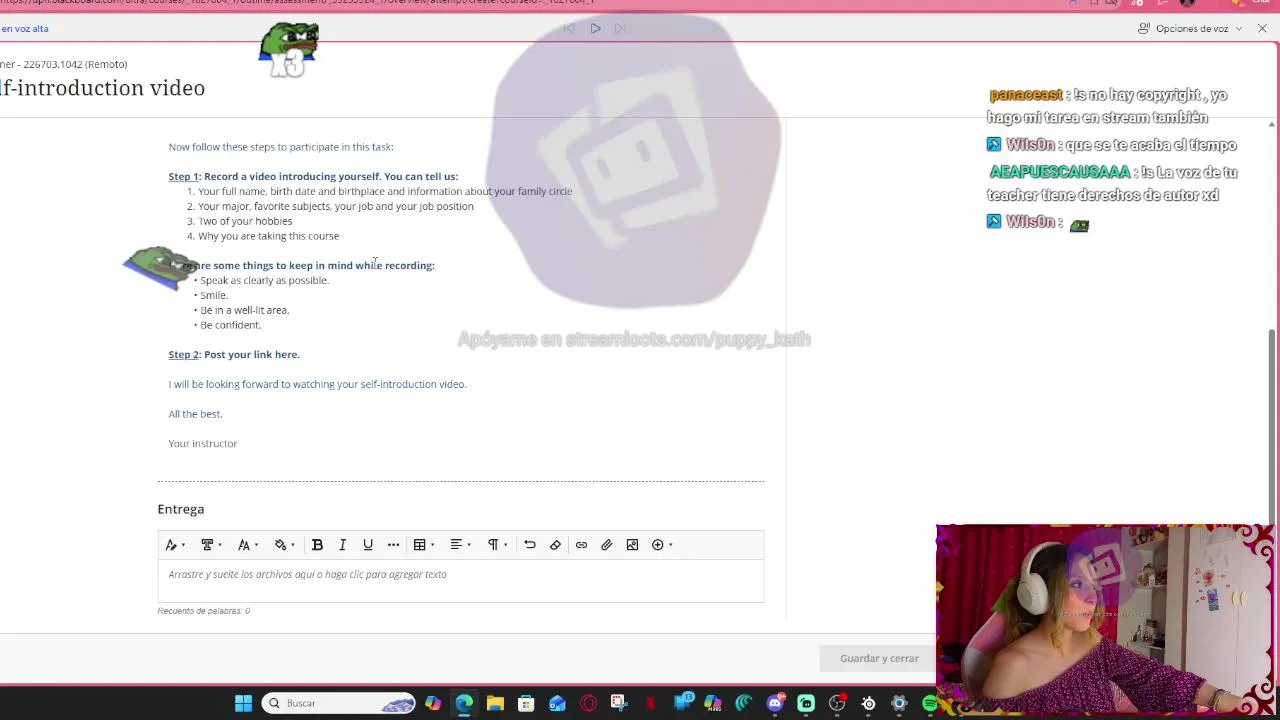Click the taskbar Buscar search box
Screen dimensions: 1280x720
click(x=340, y=703)
